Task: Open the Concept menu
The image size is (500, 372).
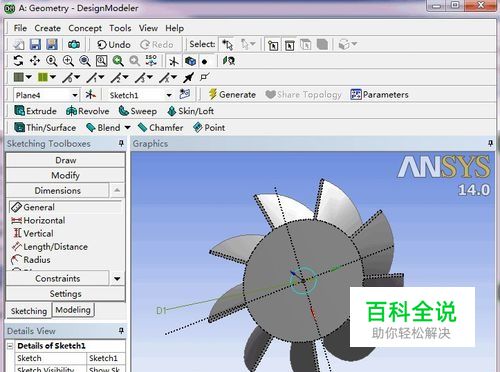Action: (x=85, y=28)
